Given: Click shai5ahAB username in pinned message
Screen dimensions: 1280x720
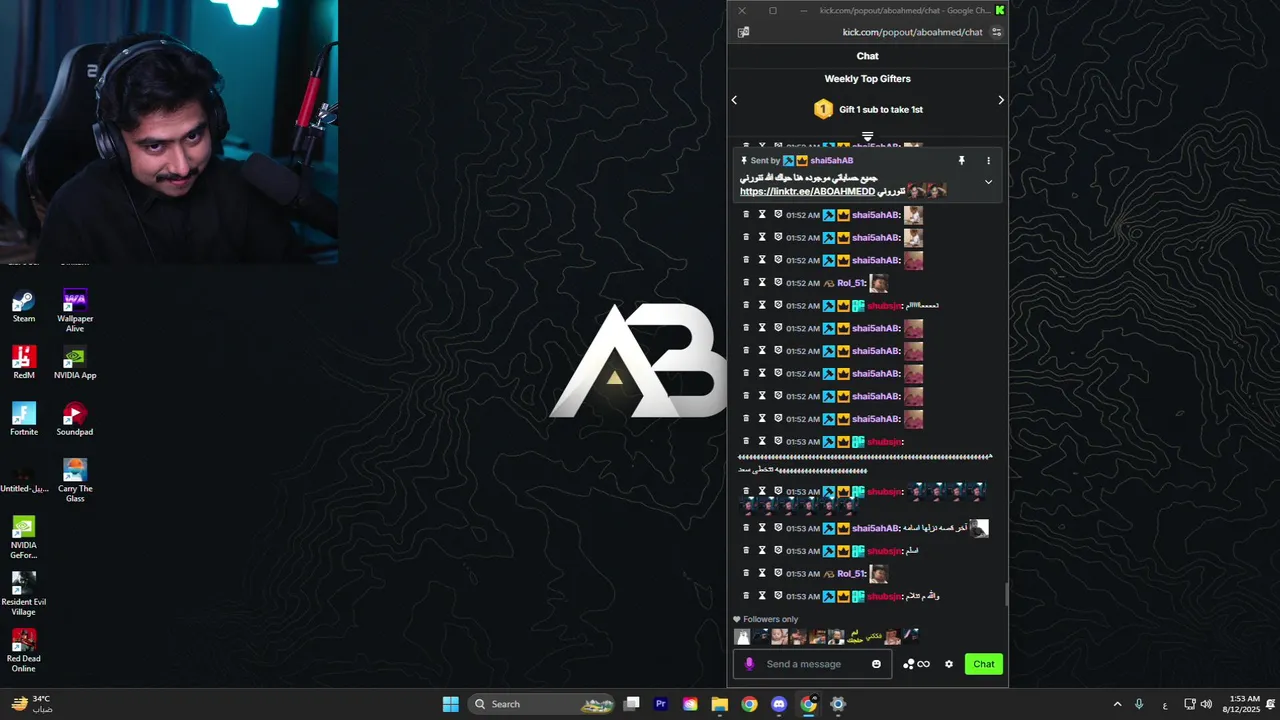Looking at the screenshot, I should click(x=831, y=160).
